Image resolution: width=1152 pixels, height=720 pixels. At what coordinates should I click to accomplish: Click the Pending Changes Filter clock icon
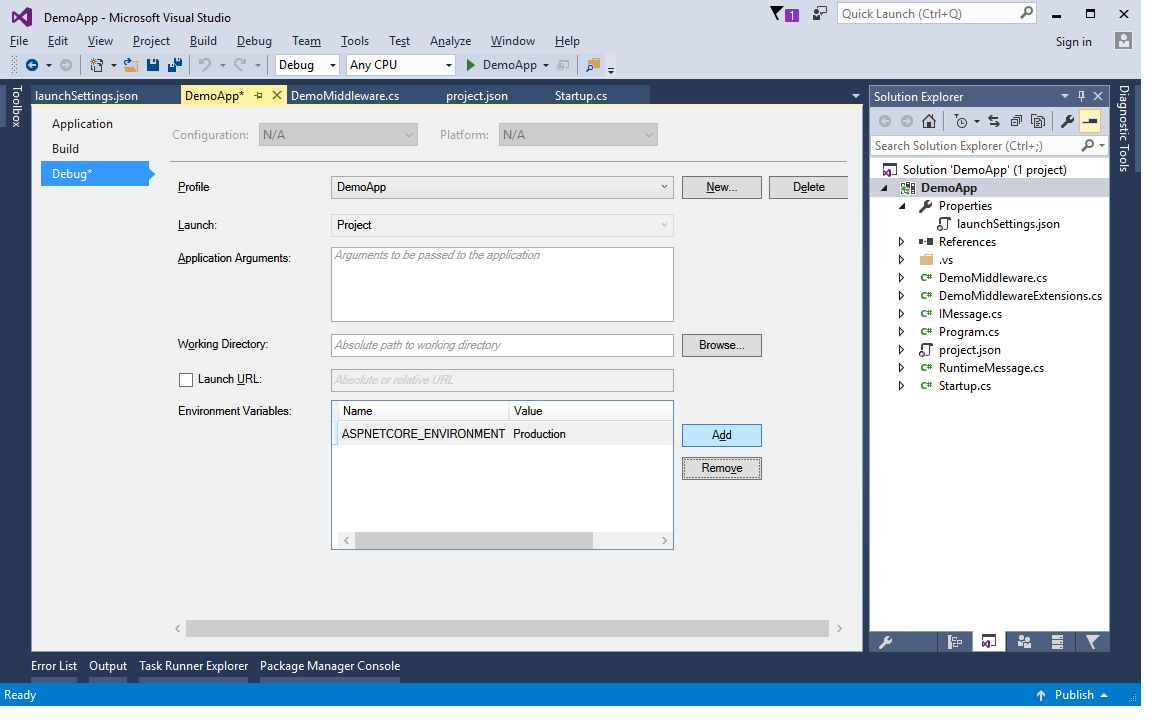click(x=961, y=121)
